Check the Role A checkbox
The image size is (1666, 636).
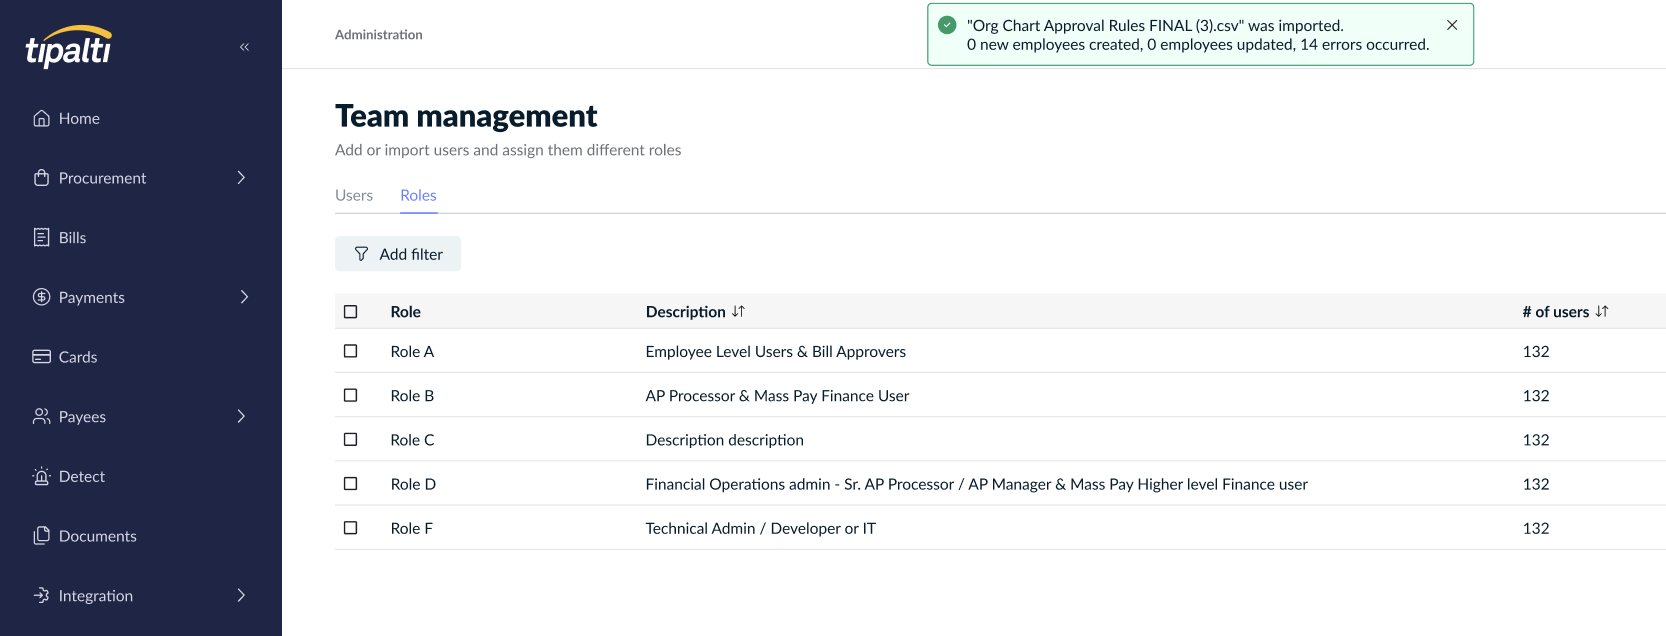(x=351, y=351)
